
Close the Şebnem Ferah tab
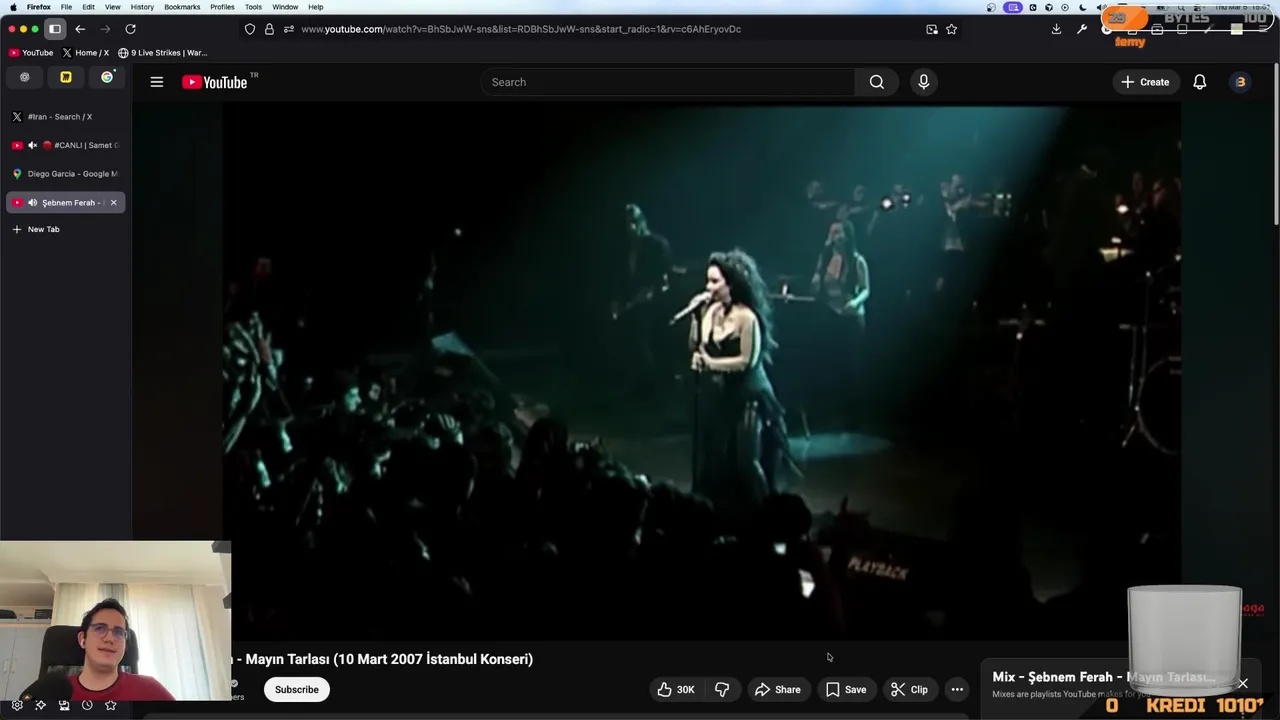[x=113, y=202]
